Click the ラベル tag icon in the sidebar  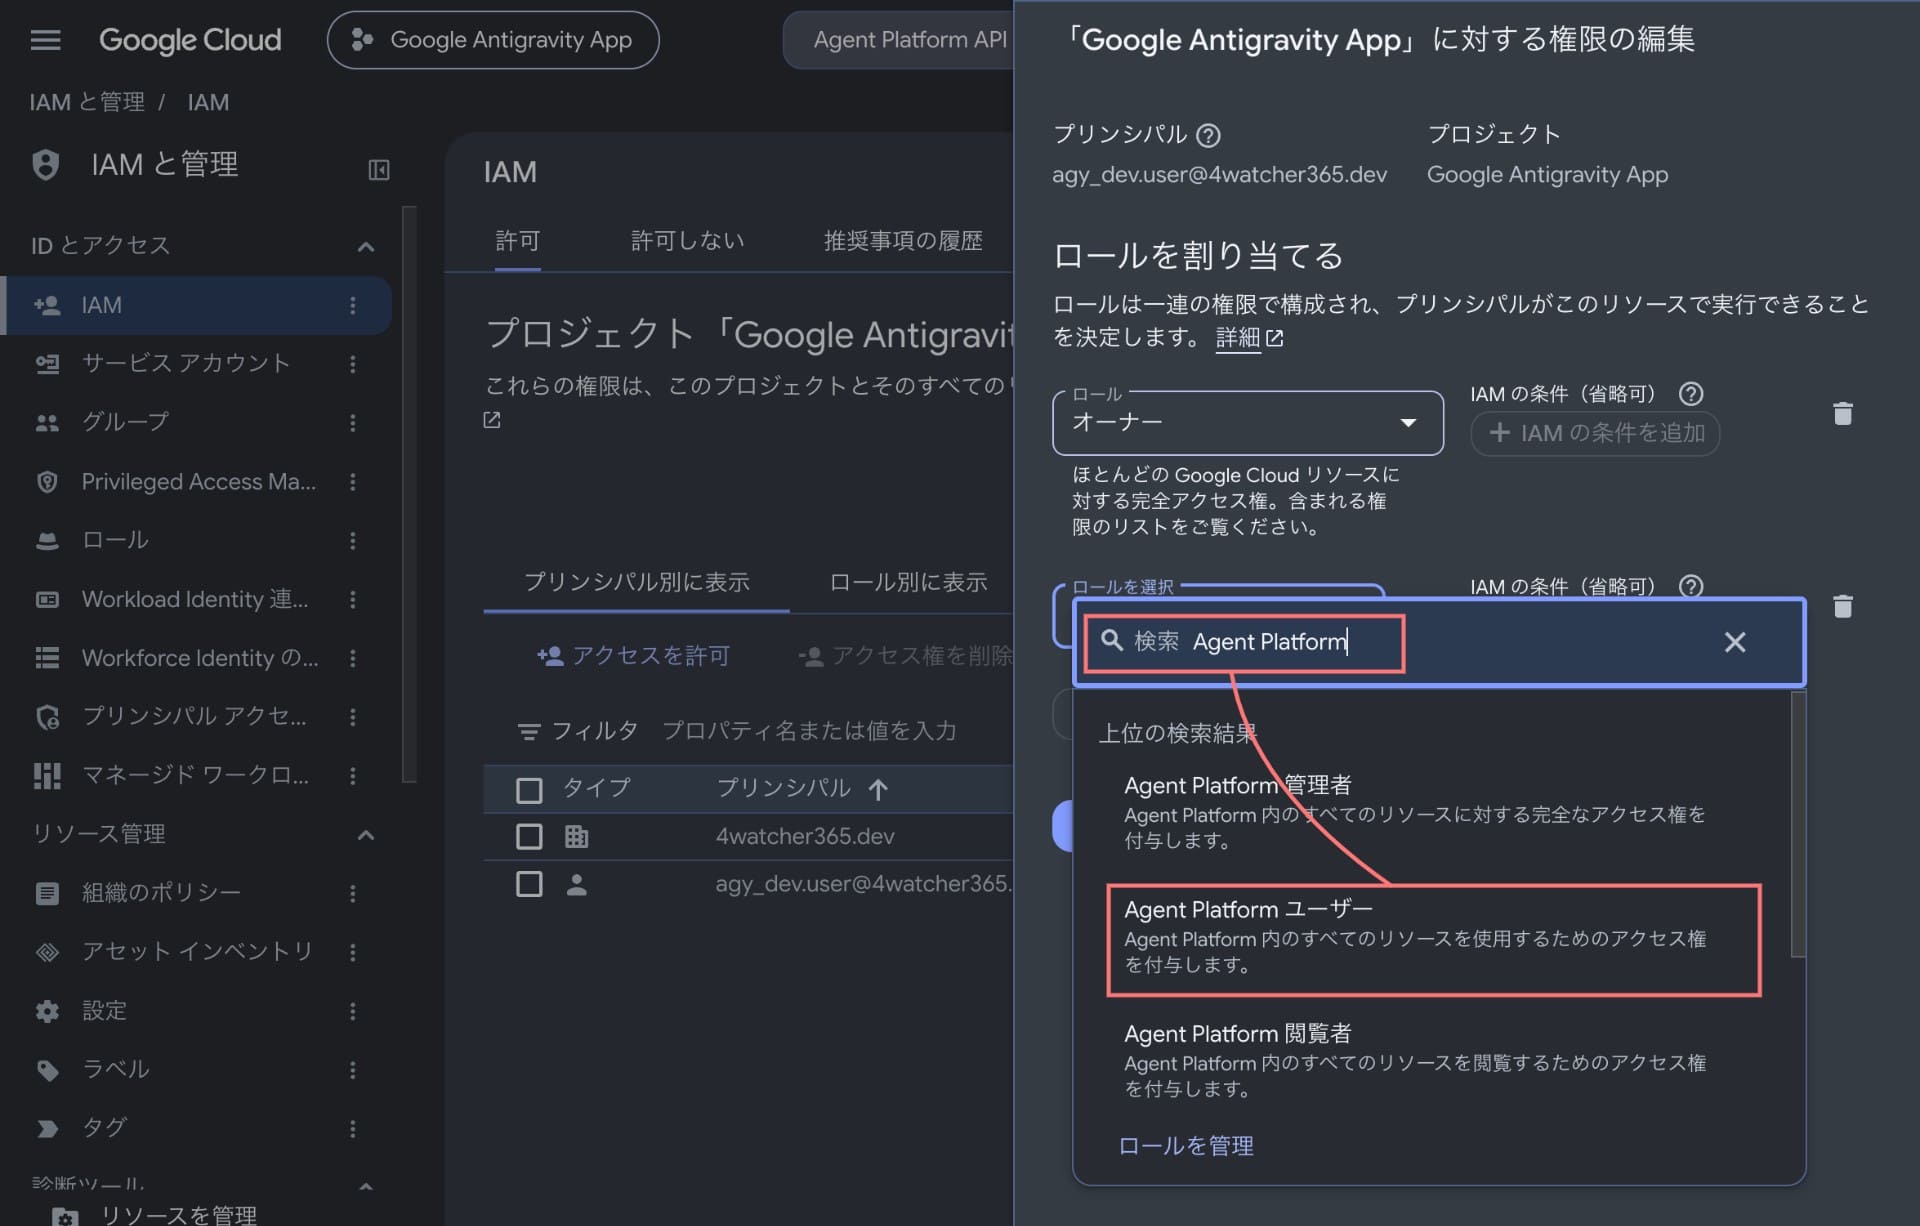point(47,1070)
